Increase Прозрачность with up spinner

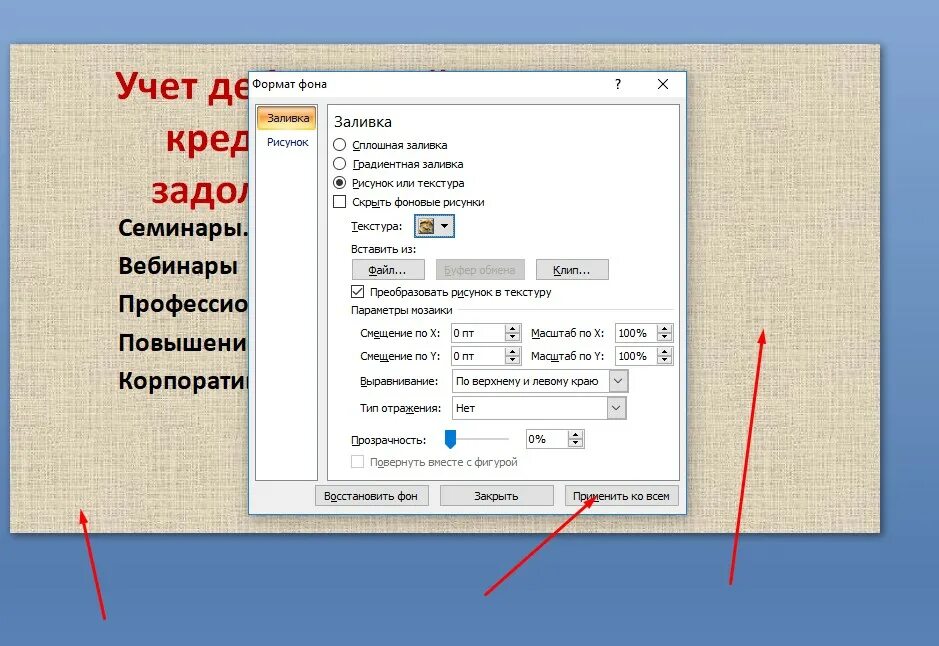[575, 435]
